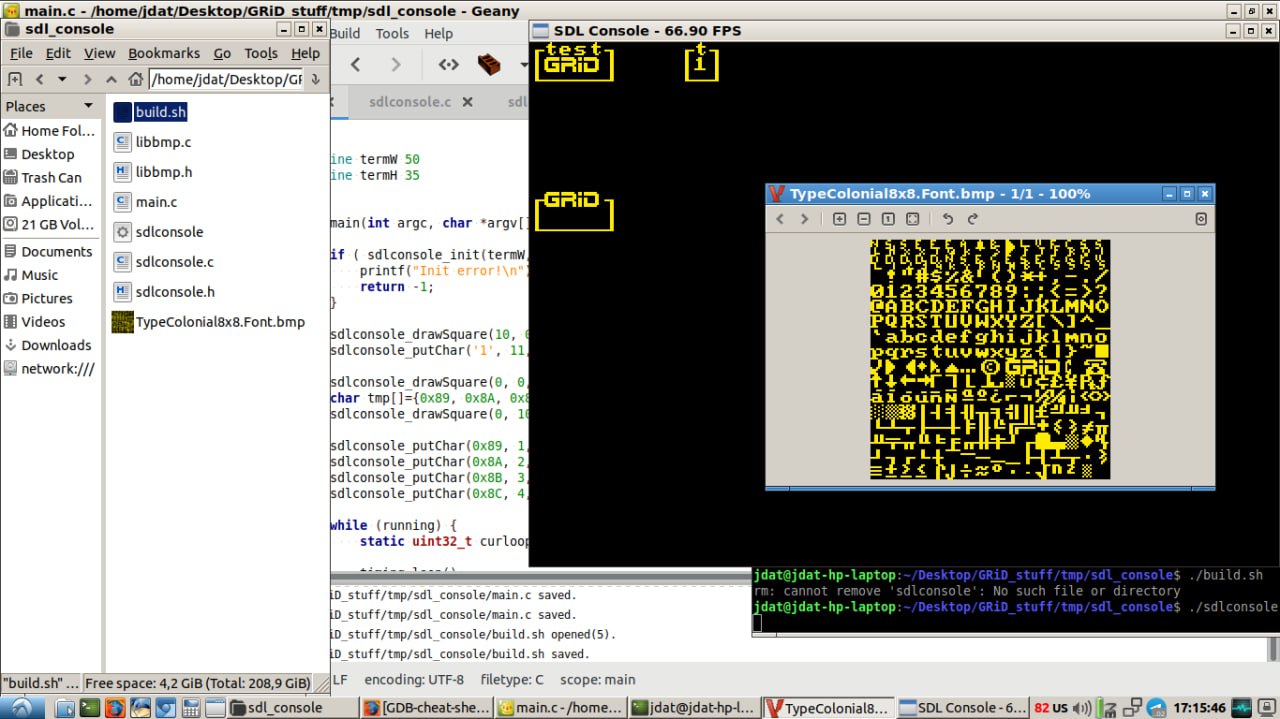Expand the Places side pane dropdown
The image size is (1280, 719).
(x=88, y=106)
